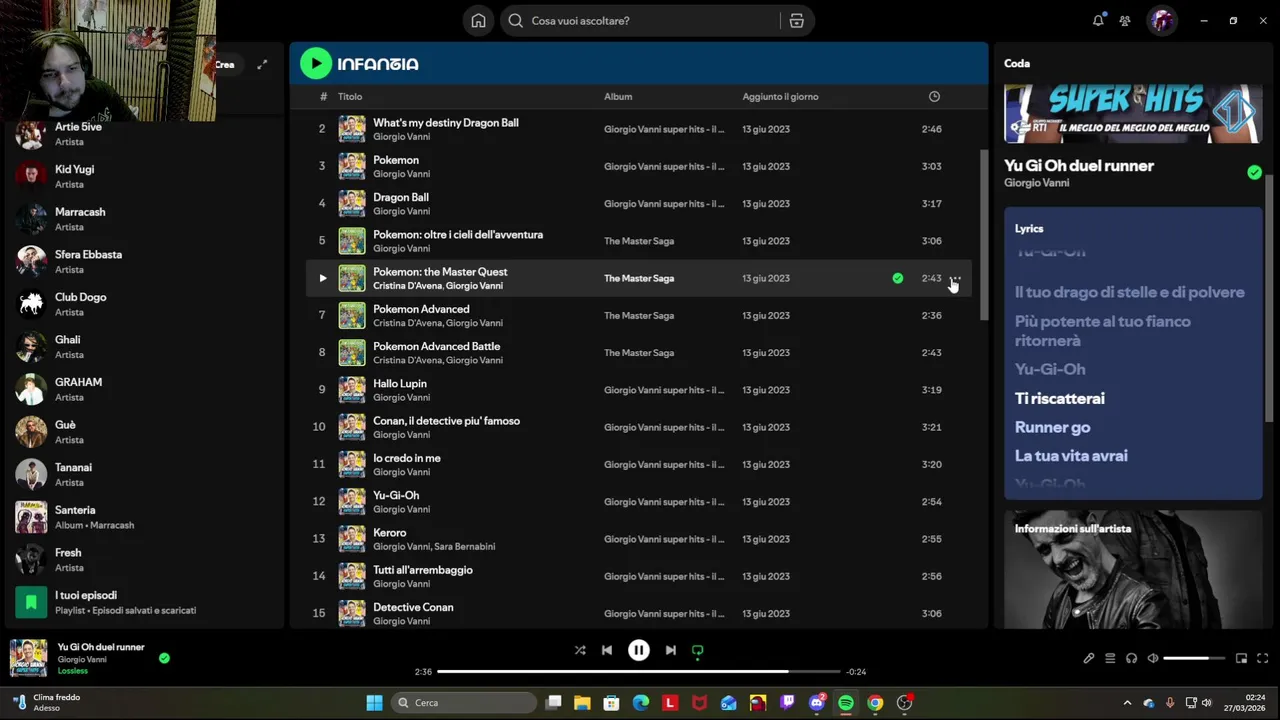Mute volume speaker icon
1280x720 pixels.
coord(1153,658)
